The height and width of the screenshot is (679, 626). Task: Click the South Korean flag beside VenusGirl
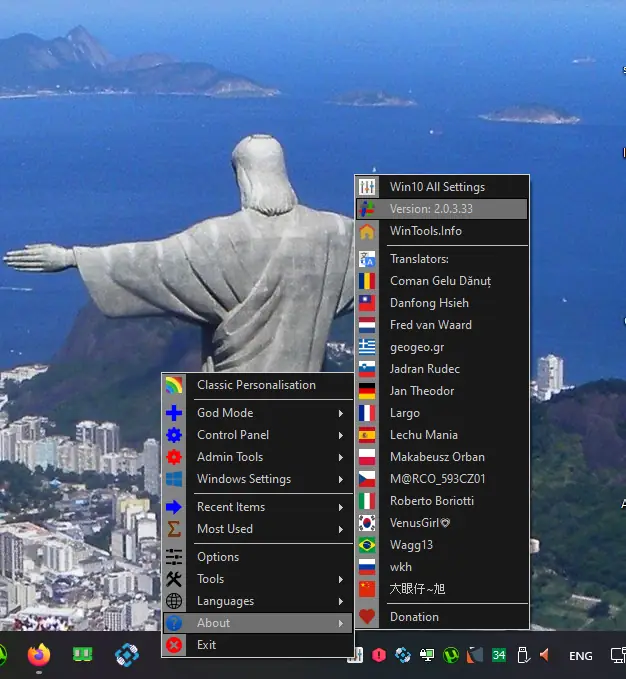click(x=367, y=523)
